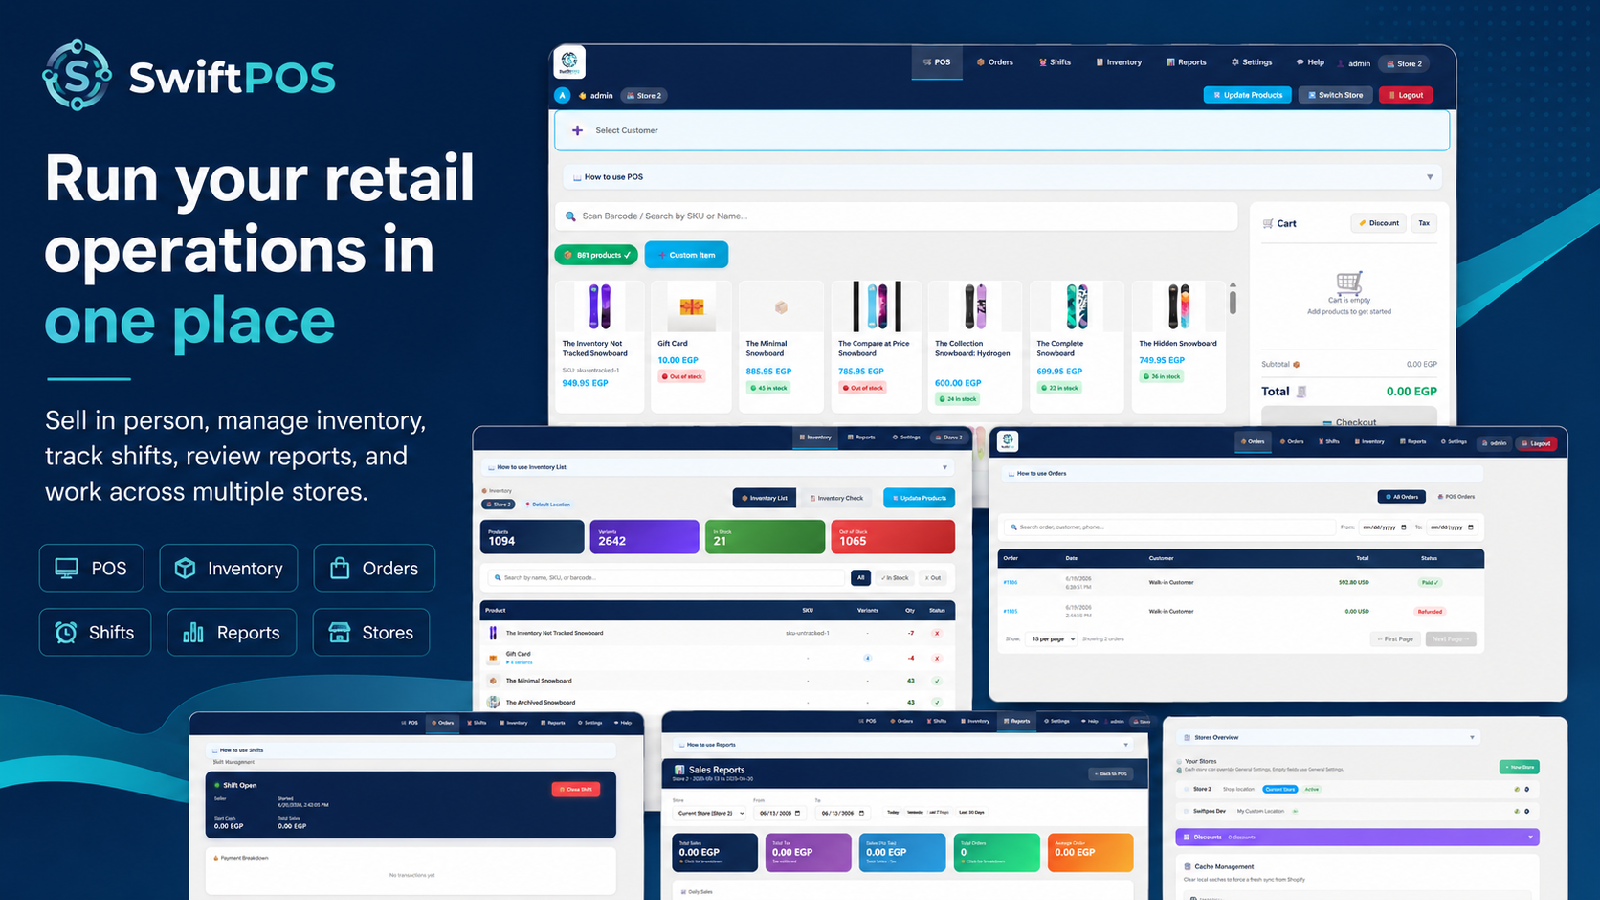Open the Orders tab in the main POS window

coord(995,62)
